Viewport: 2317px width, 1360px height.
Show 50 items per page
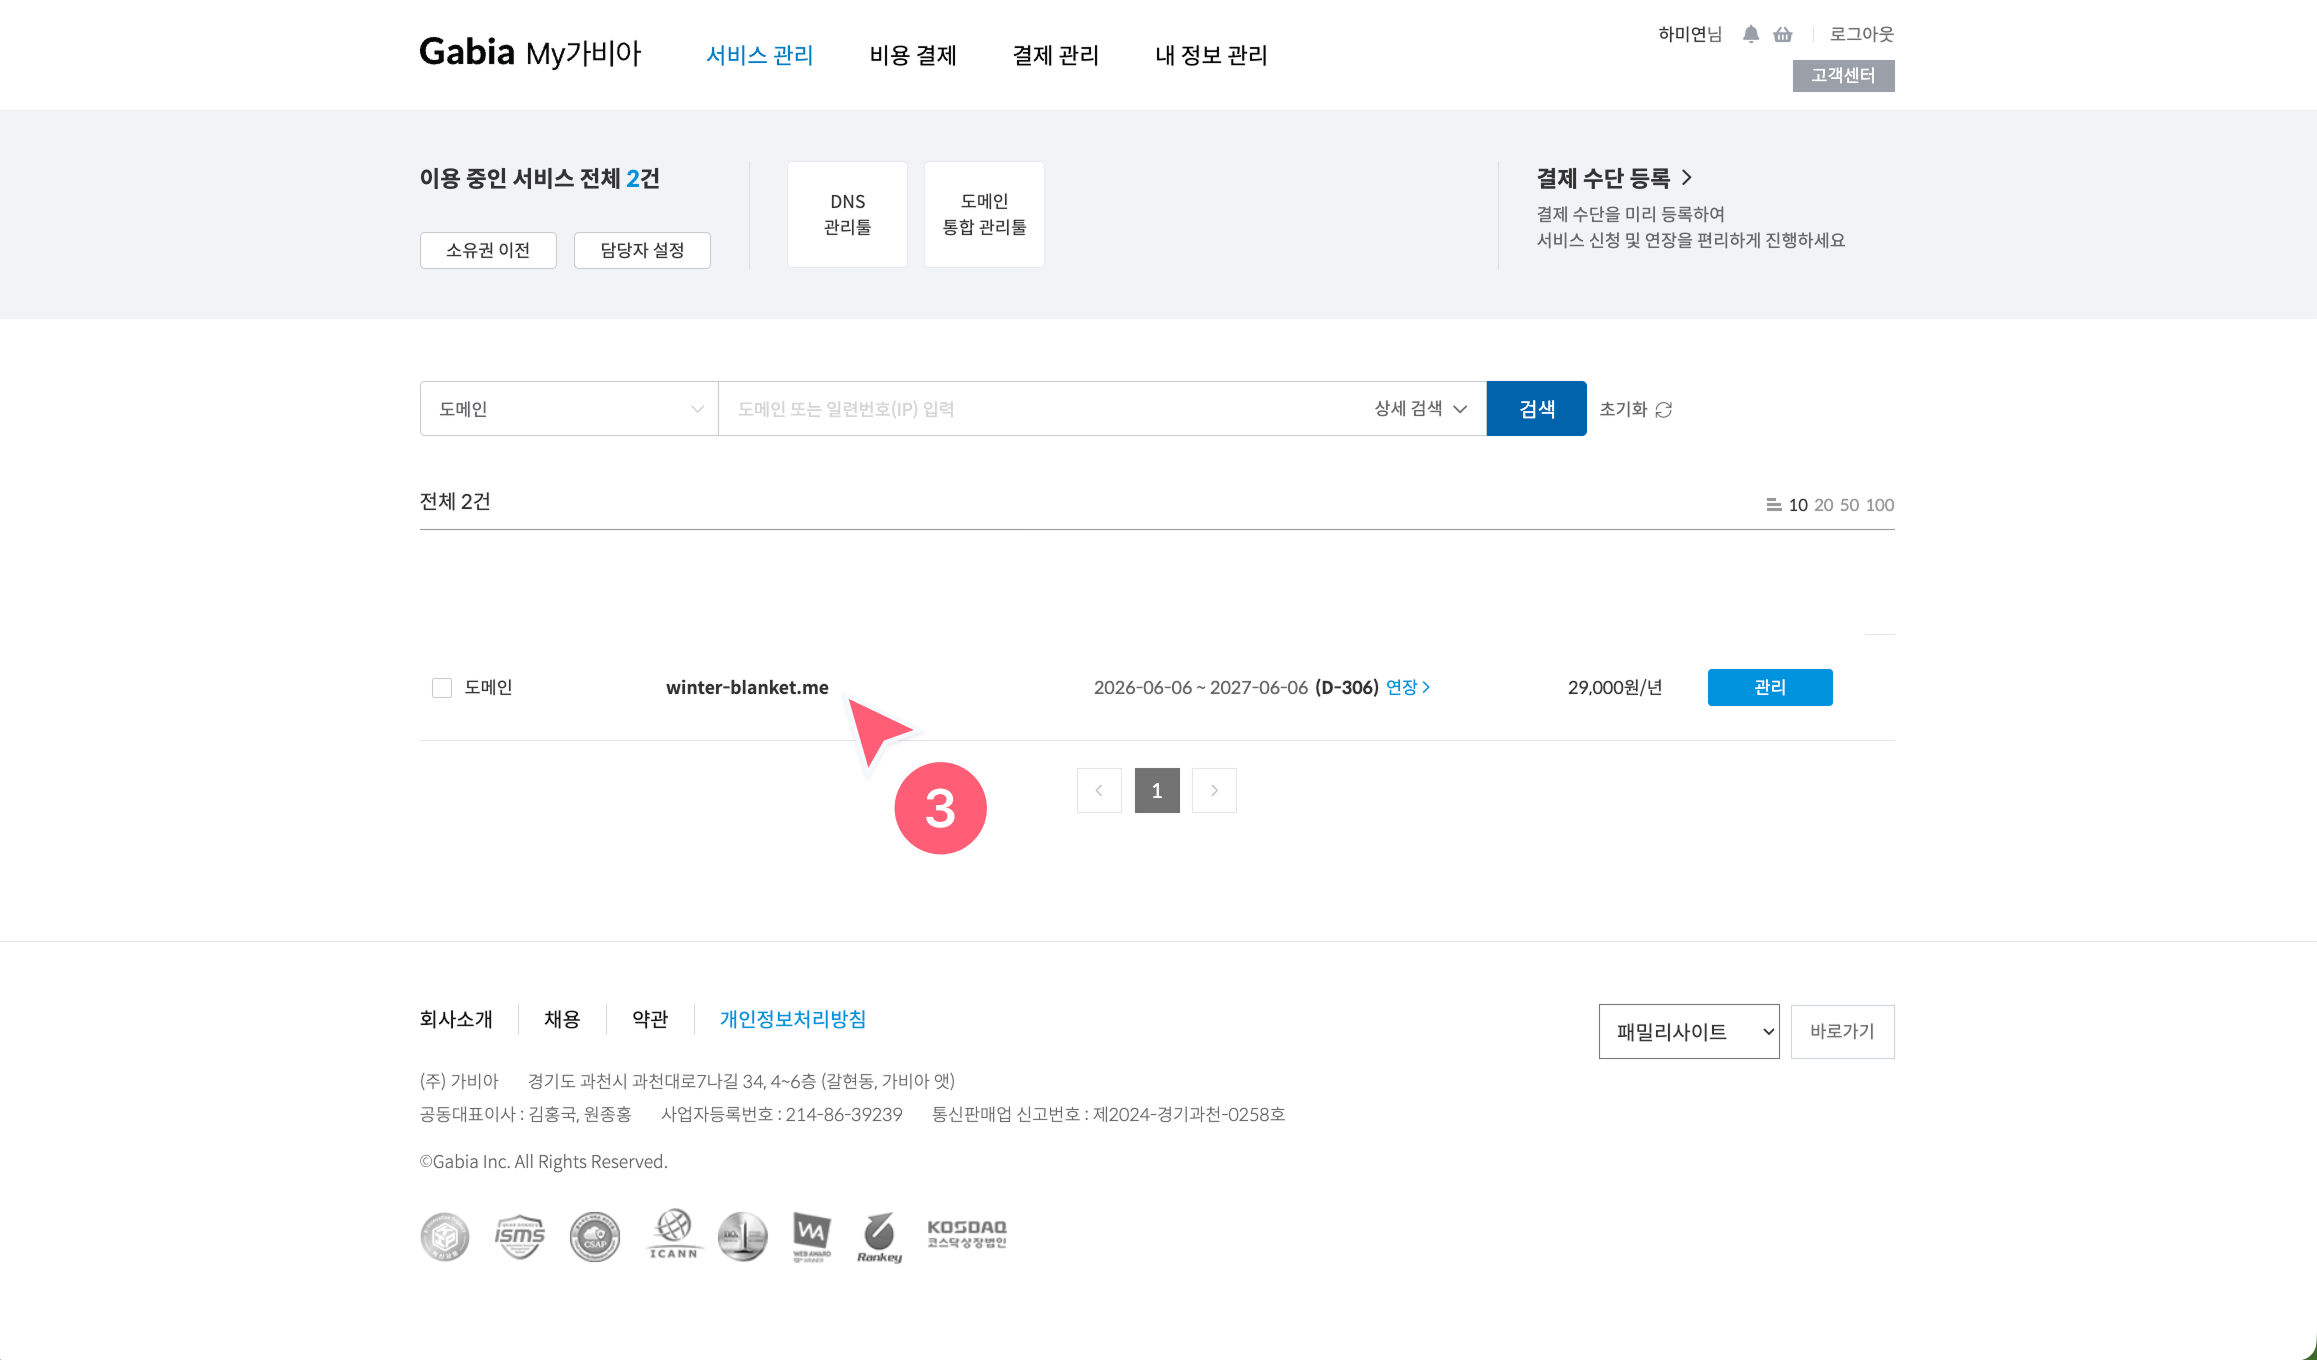[1850, 505]
